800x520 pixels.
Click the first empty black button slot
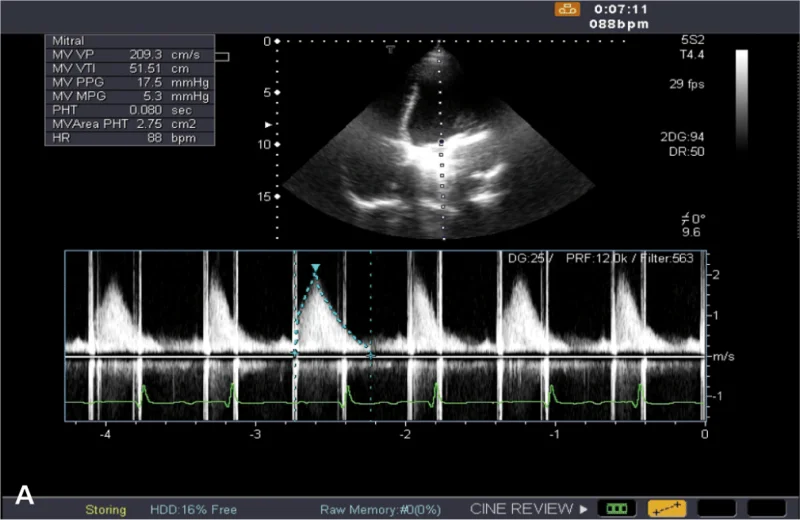click(x=716, y=509)
